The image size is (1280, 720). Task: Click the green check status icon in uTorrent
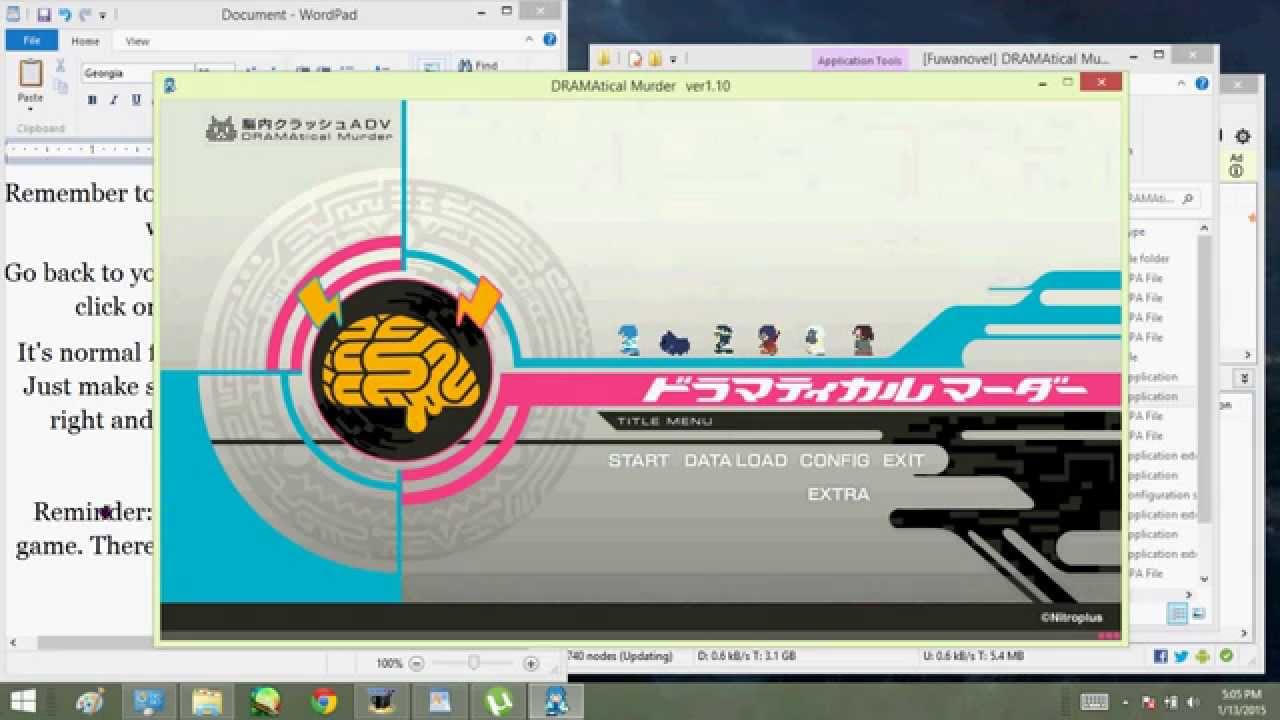tap(1226, 657)
